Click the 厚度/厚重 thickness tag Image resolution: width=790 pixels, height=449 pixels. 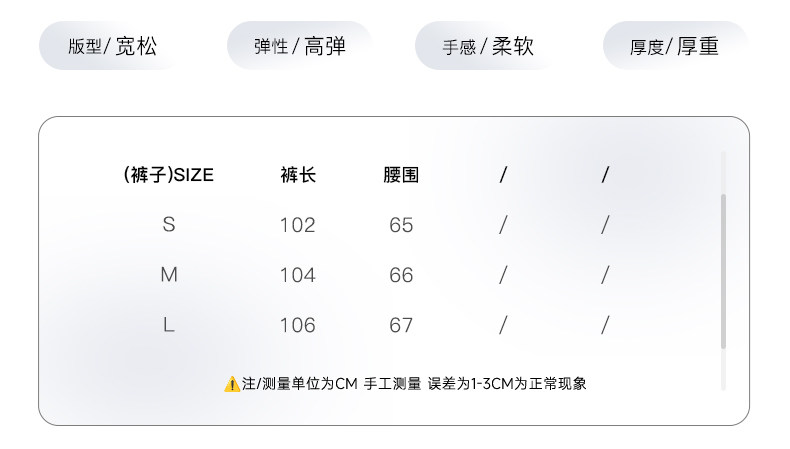coord(675,46)
